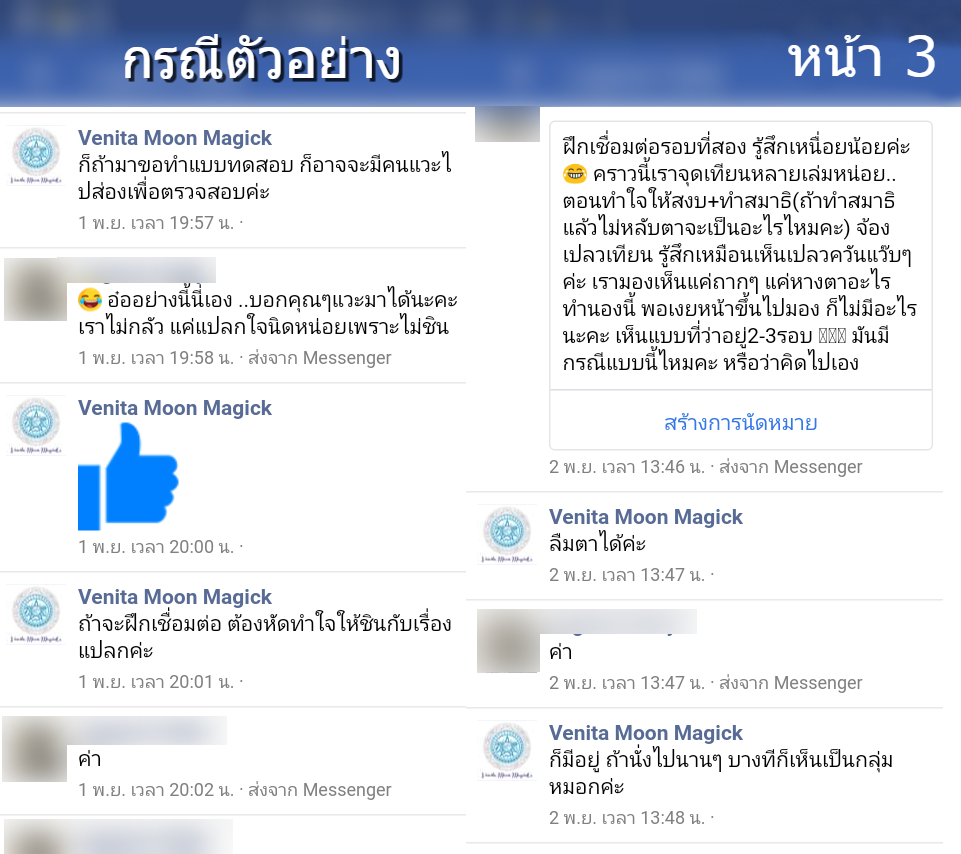
Task: Click avatar beside the 13:48 reply
Action: coord(507,750)
